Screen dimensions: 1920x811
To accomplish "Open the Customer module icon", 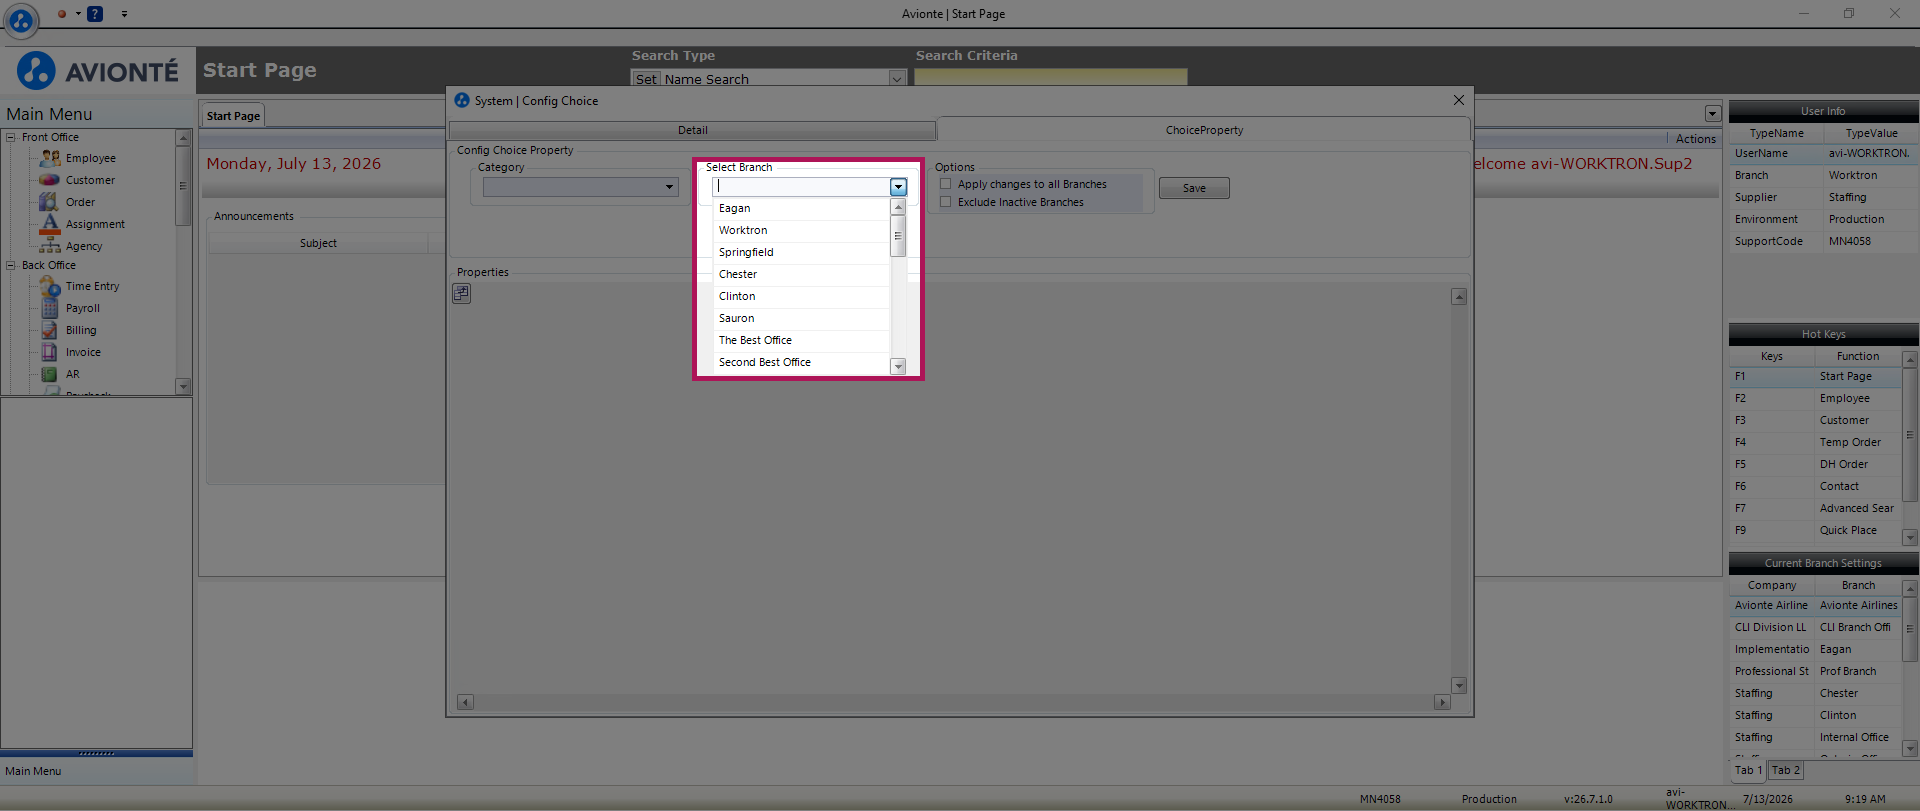I will pos(50,180).
